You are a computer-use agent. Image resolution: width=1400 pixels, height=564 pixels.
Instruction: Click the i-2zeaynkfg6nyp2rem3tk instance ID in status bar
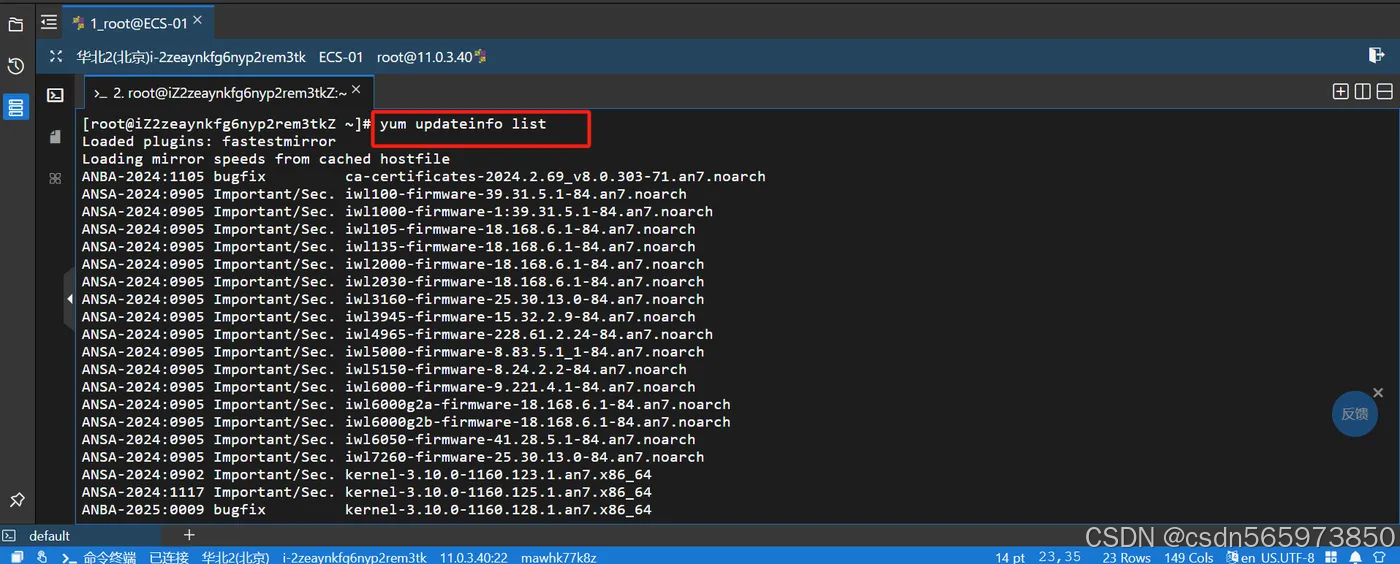tap(354, 557)
